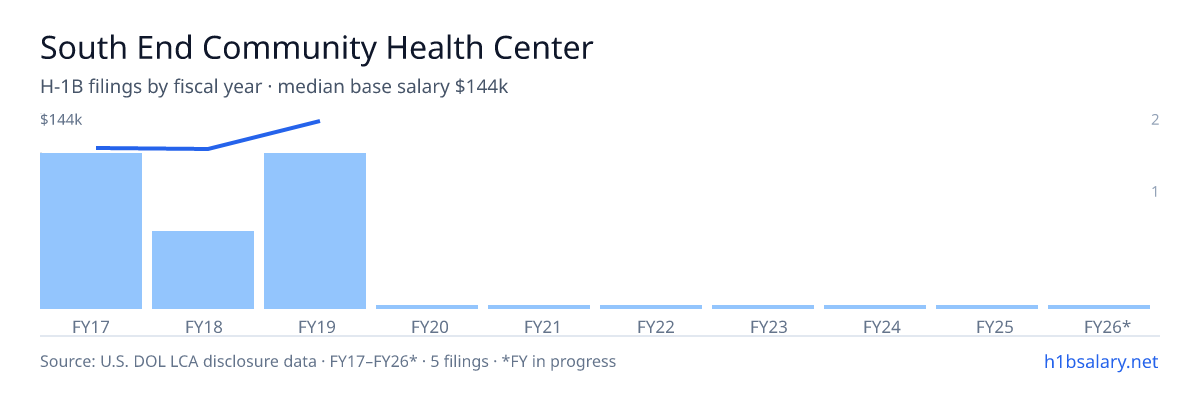Click the FY17 filings bar
The width and height of the screenshot is (1200, 400).
coord(91,231)
